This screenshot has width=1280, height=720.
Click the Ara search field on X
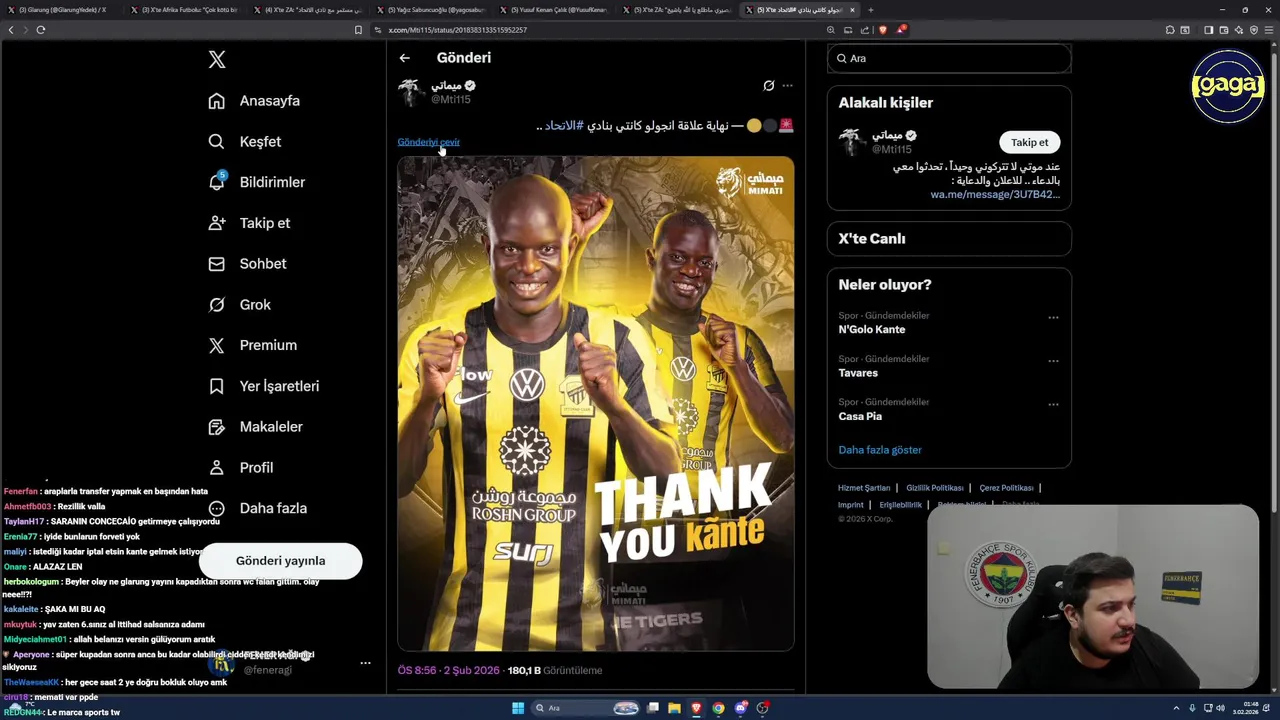coord(949,59)
